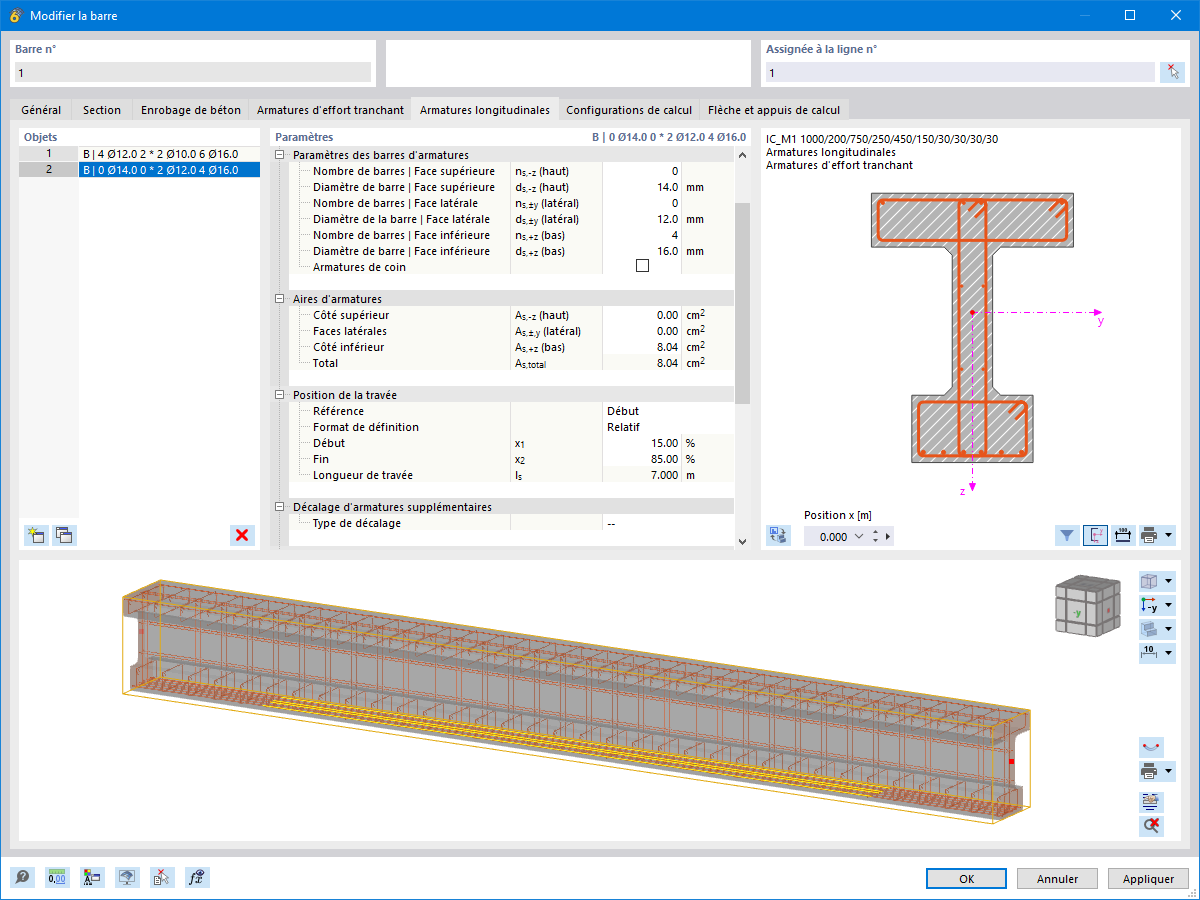Image resolution: width=1200 pixels, height=900 pixels.
Task: Switch to the Section tab
Action: tap(102, 110)
